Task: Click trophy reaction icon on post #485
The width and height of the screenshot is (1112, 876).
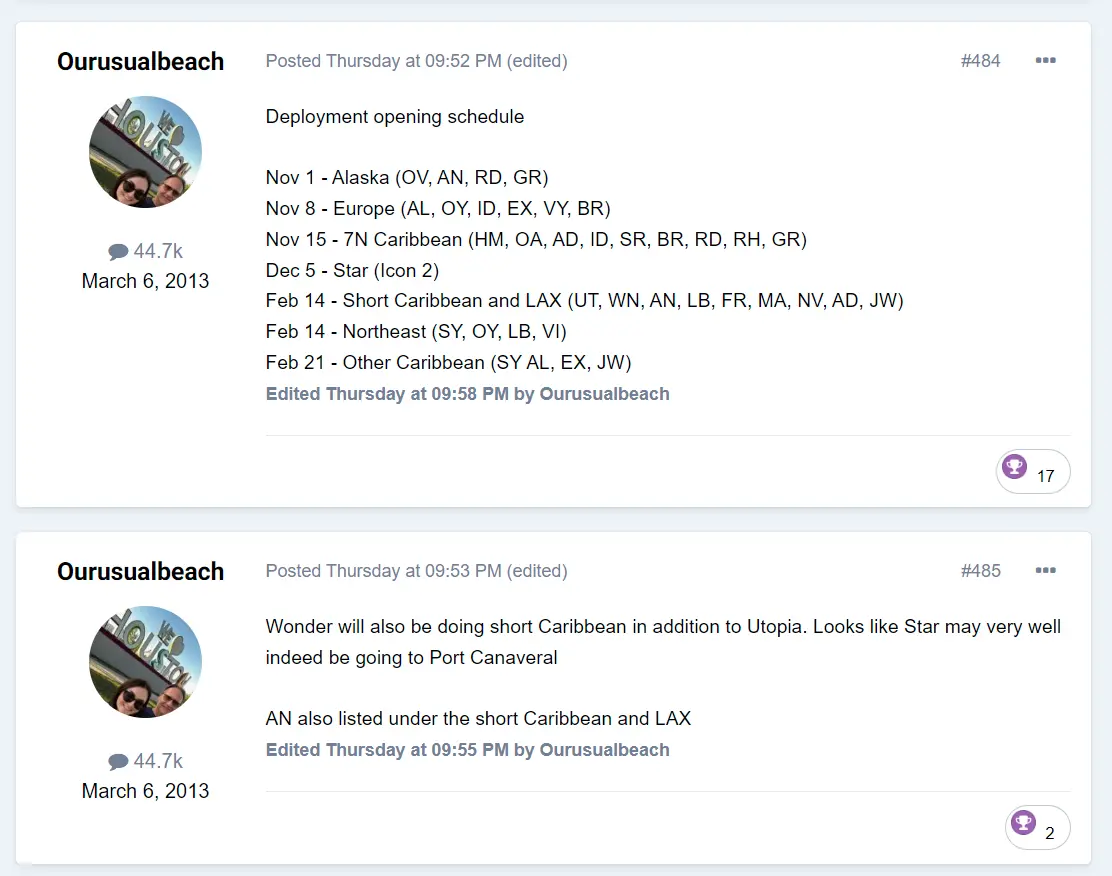Action: click(1023, 823)
